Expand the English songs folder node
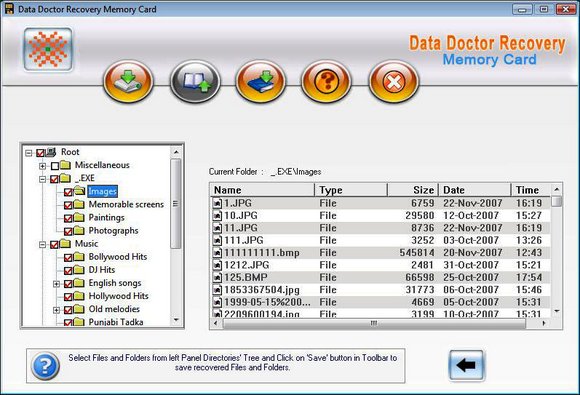This screenshot has height=395, width=580. [x=56, y=284]
